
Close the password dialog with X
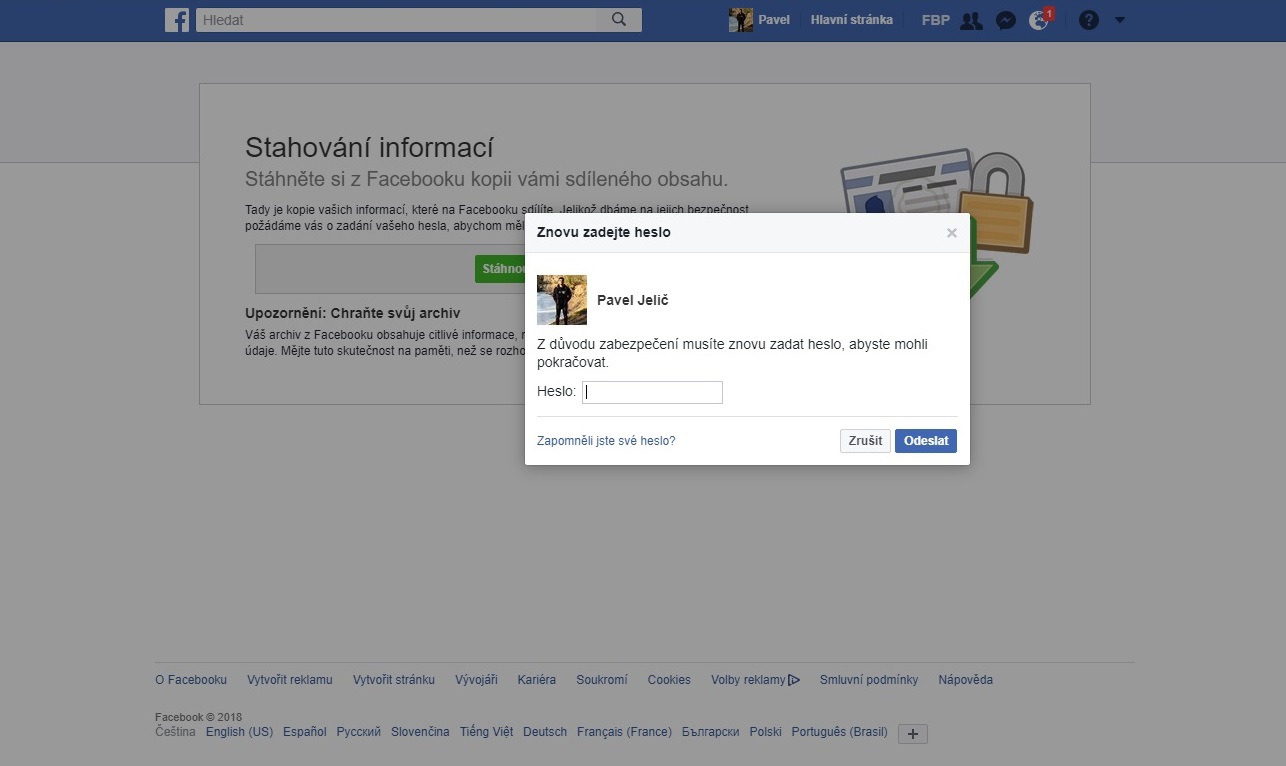point(951,233)
